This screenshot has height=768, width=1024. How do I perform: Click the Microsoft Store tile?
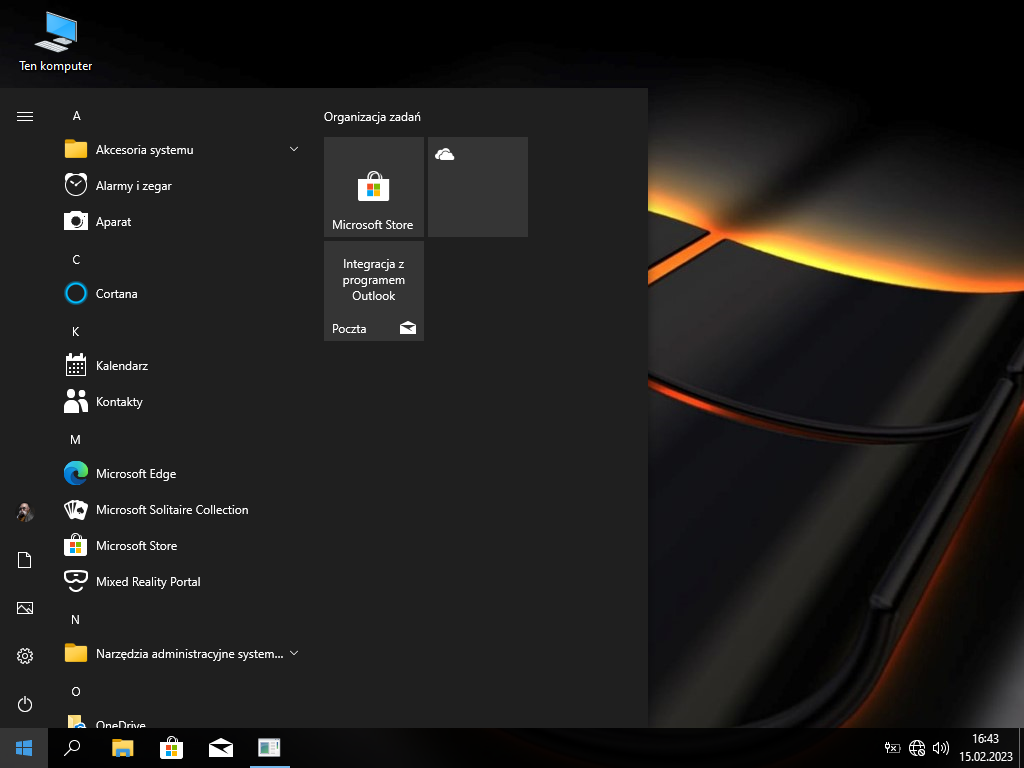374,187
